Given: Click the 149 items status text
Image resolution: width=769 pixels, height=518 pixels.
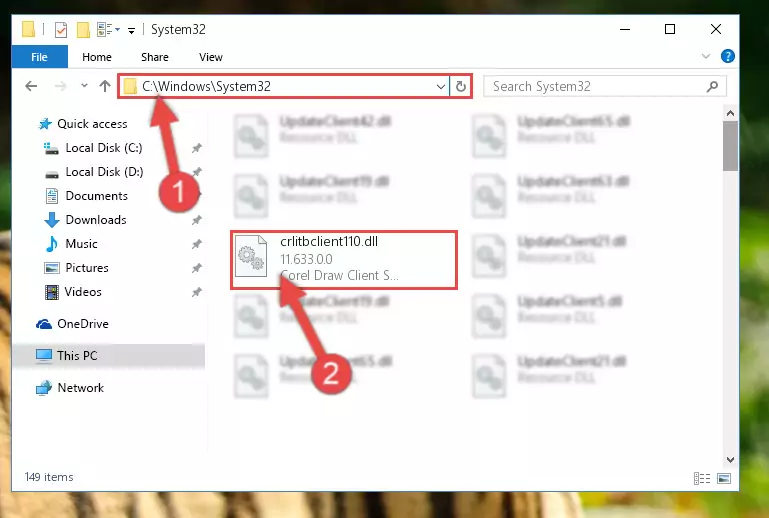Looking at the screenshot, I should pyautogui.click(x=49, y=477).
